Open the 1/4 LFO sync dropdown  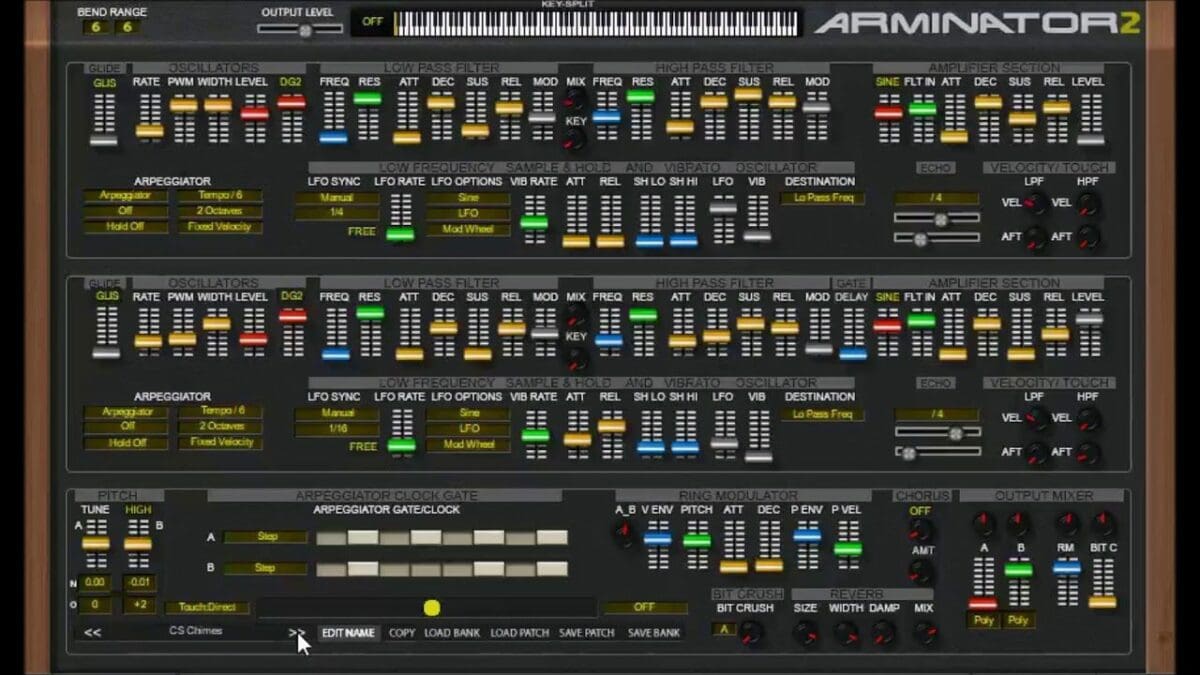click(x=337, y=214)
